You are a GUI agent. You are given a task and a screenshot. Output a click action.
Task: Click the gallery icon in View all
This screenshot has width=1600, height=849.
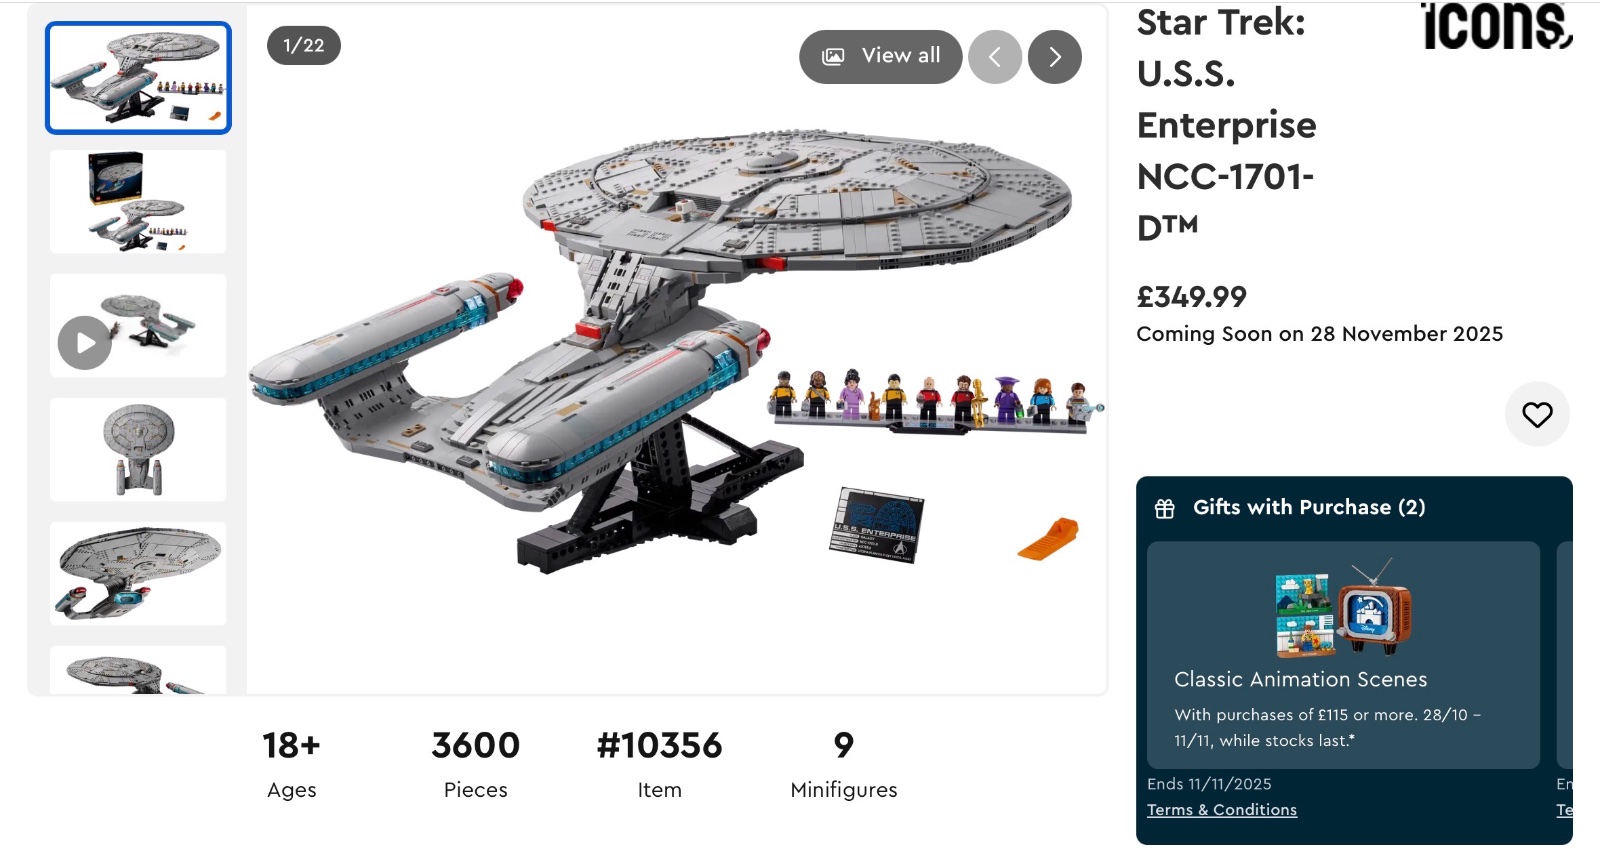click(x=833, y=57)
